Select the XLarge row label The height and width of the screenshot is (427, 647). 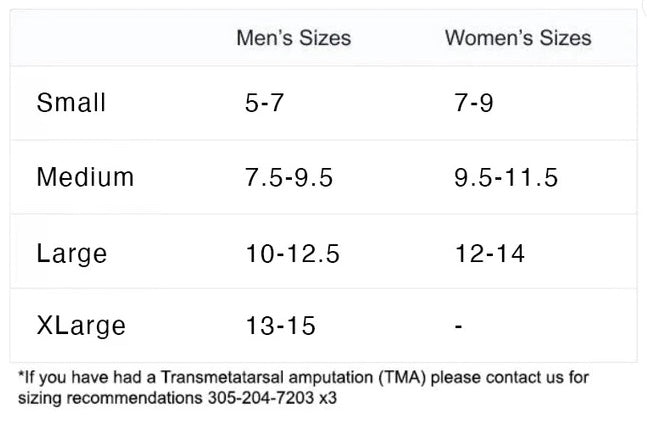81,326
